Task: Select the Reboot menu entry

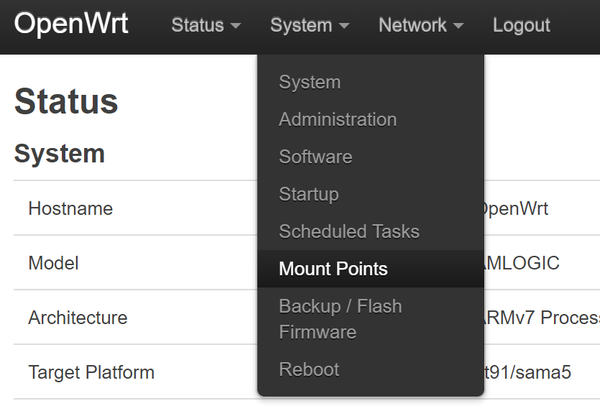Action: (x=370, y=370)
